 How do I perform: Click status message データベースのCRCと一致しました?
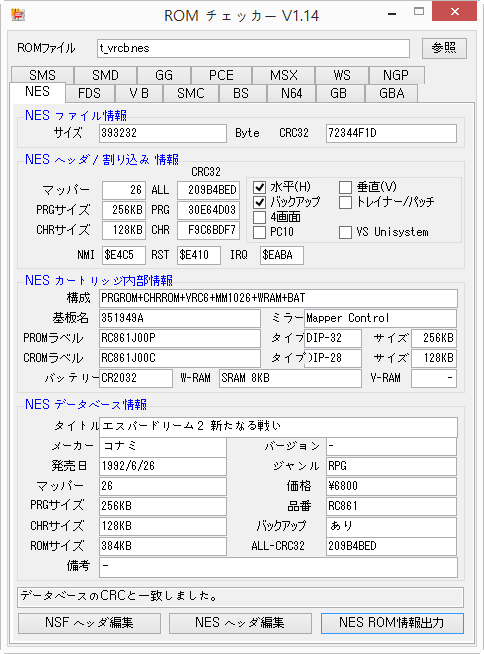(240, 597)
